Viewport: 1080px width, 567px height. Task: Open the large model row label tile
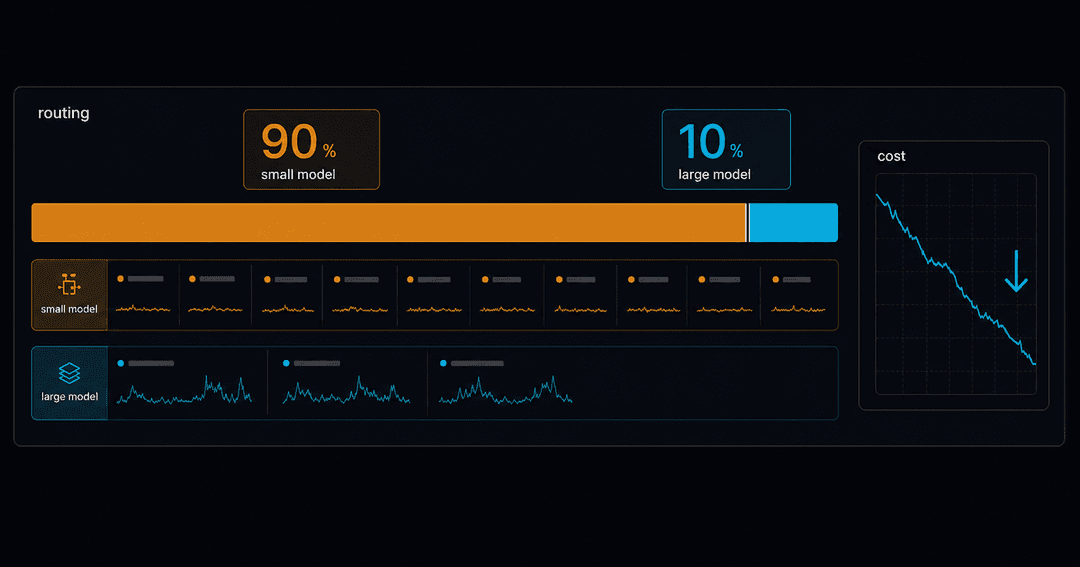(70, 383)
